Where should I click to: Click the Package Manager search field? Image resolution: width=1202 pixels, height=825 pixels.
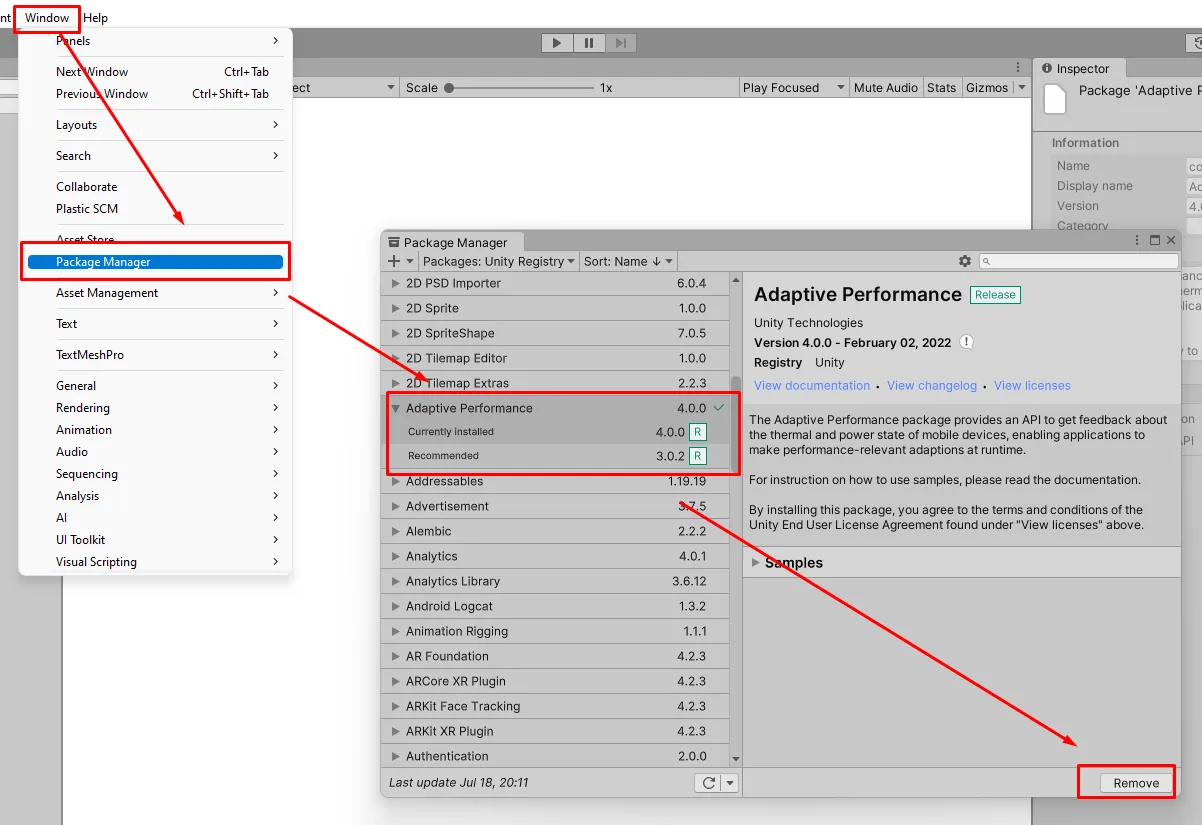[x=1078, y=261]
